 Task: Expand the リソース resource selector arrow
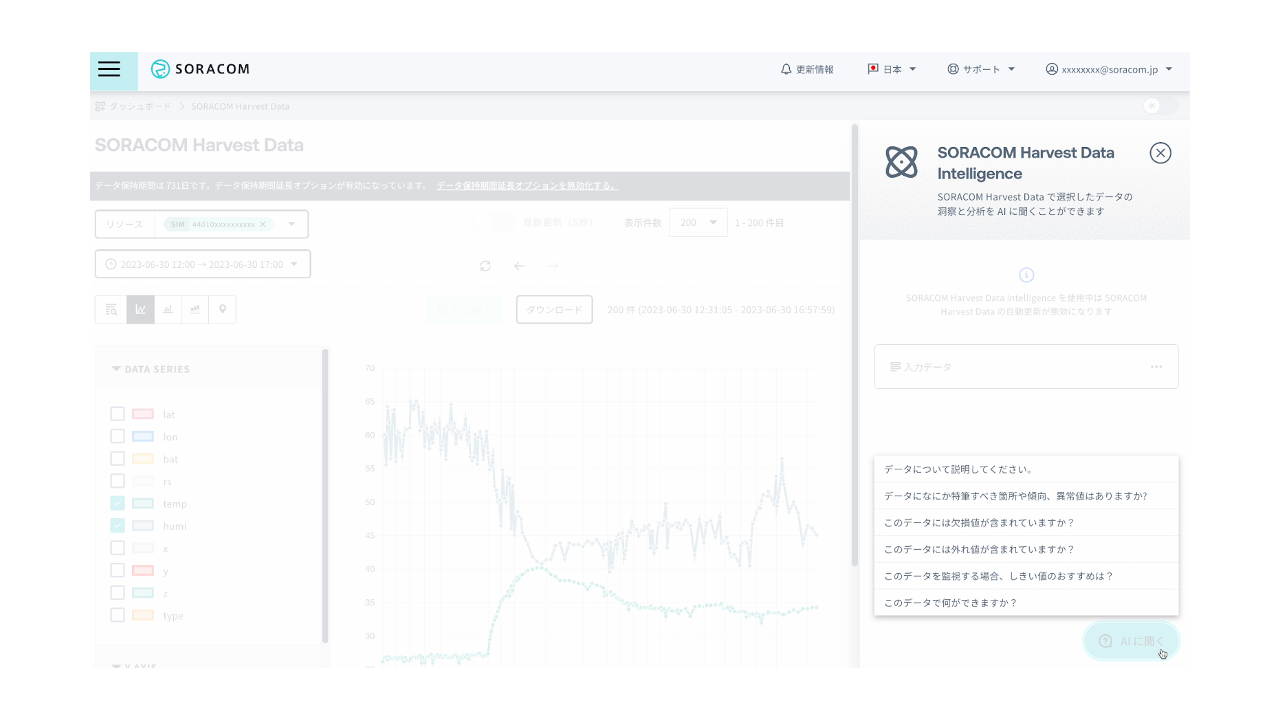(x=292, y=224)
